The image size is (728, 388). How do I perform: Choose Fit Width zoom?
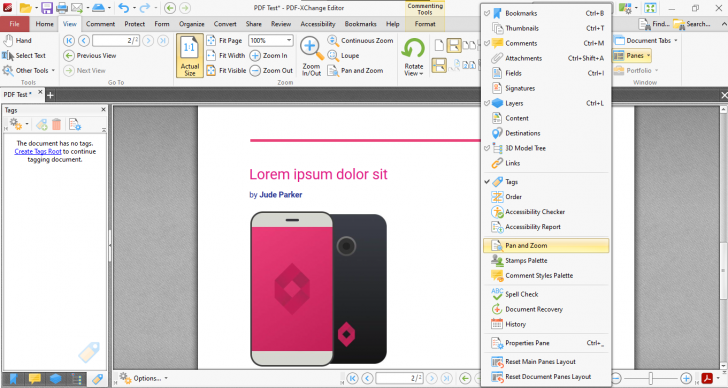(226, 55)
